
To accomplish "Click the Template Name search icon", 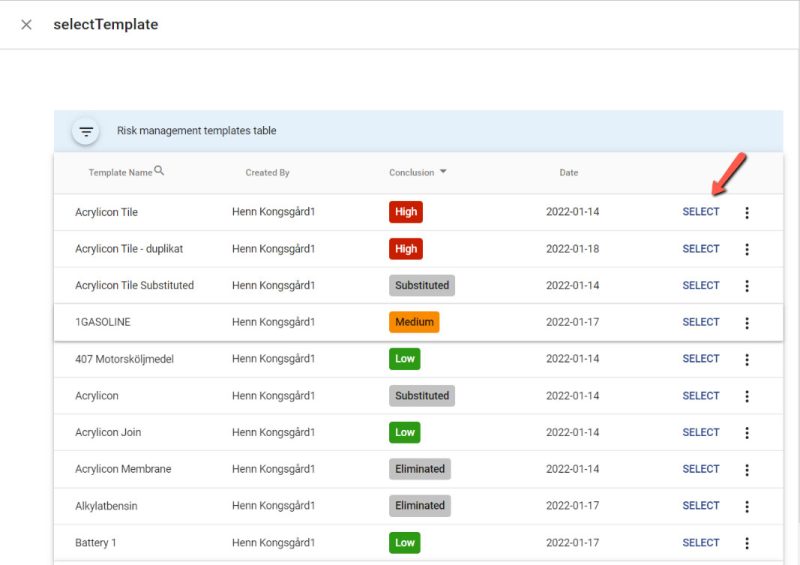I will click(159, 170).
